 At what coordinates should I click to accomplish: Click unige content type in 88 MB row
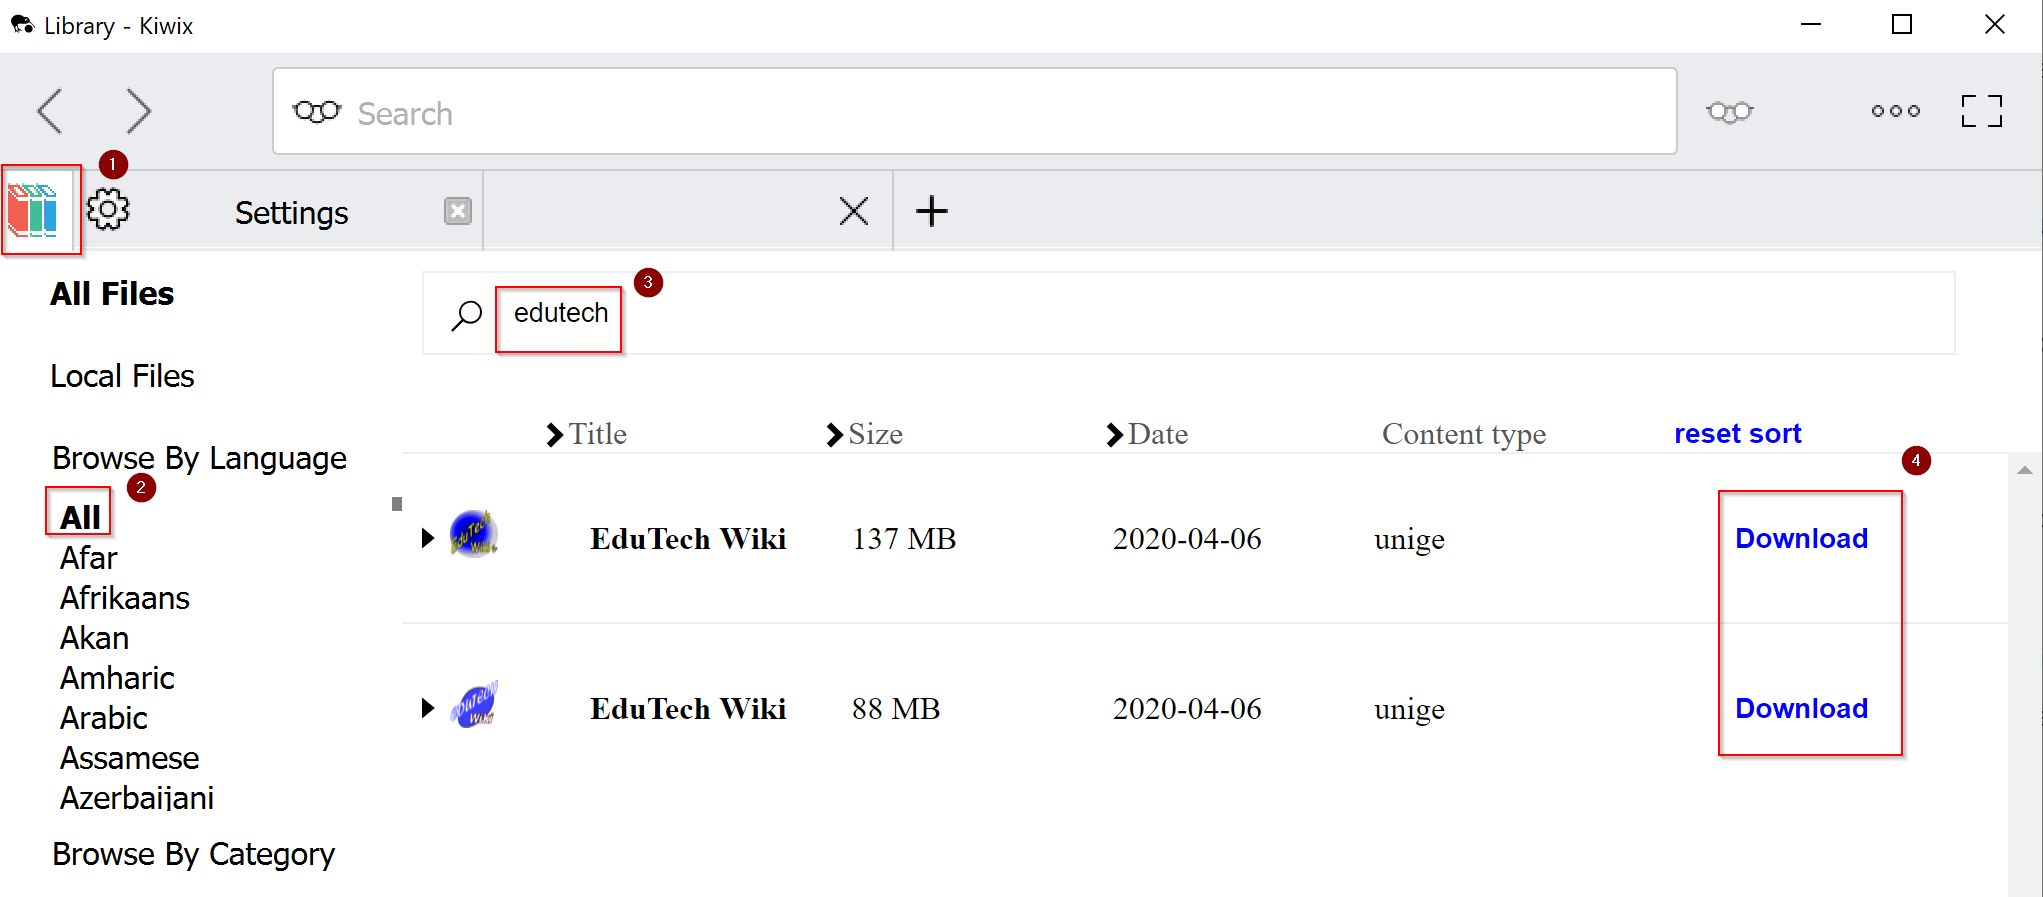[1409, 710]
